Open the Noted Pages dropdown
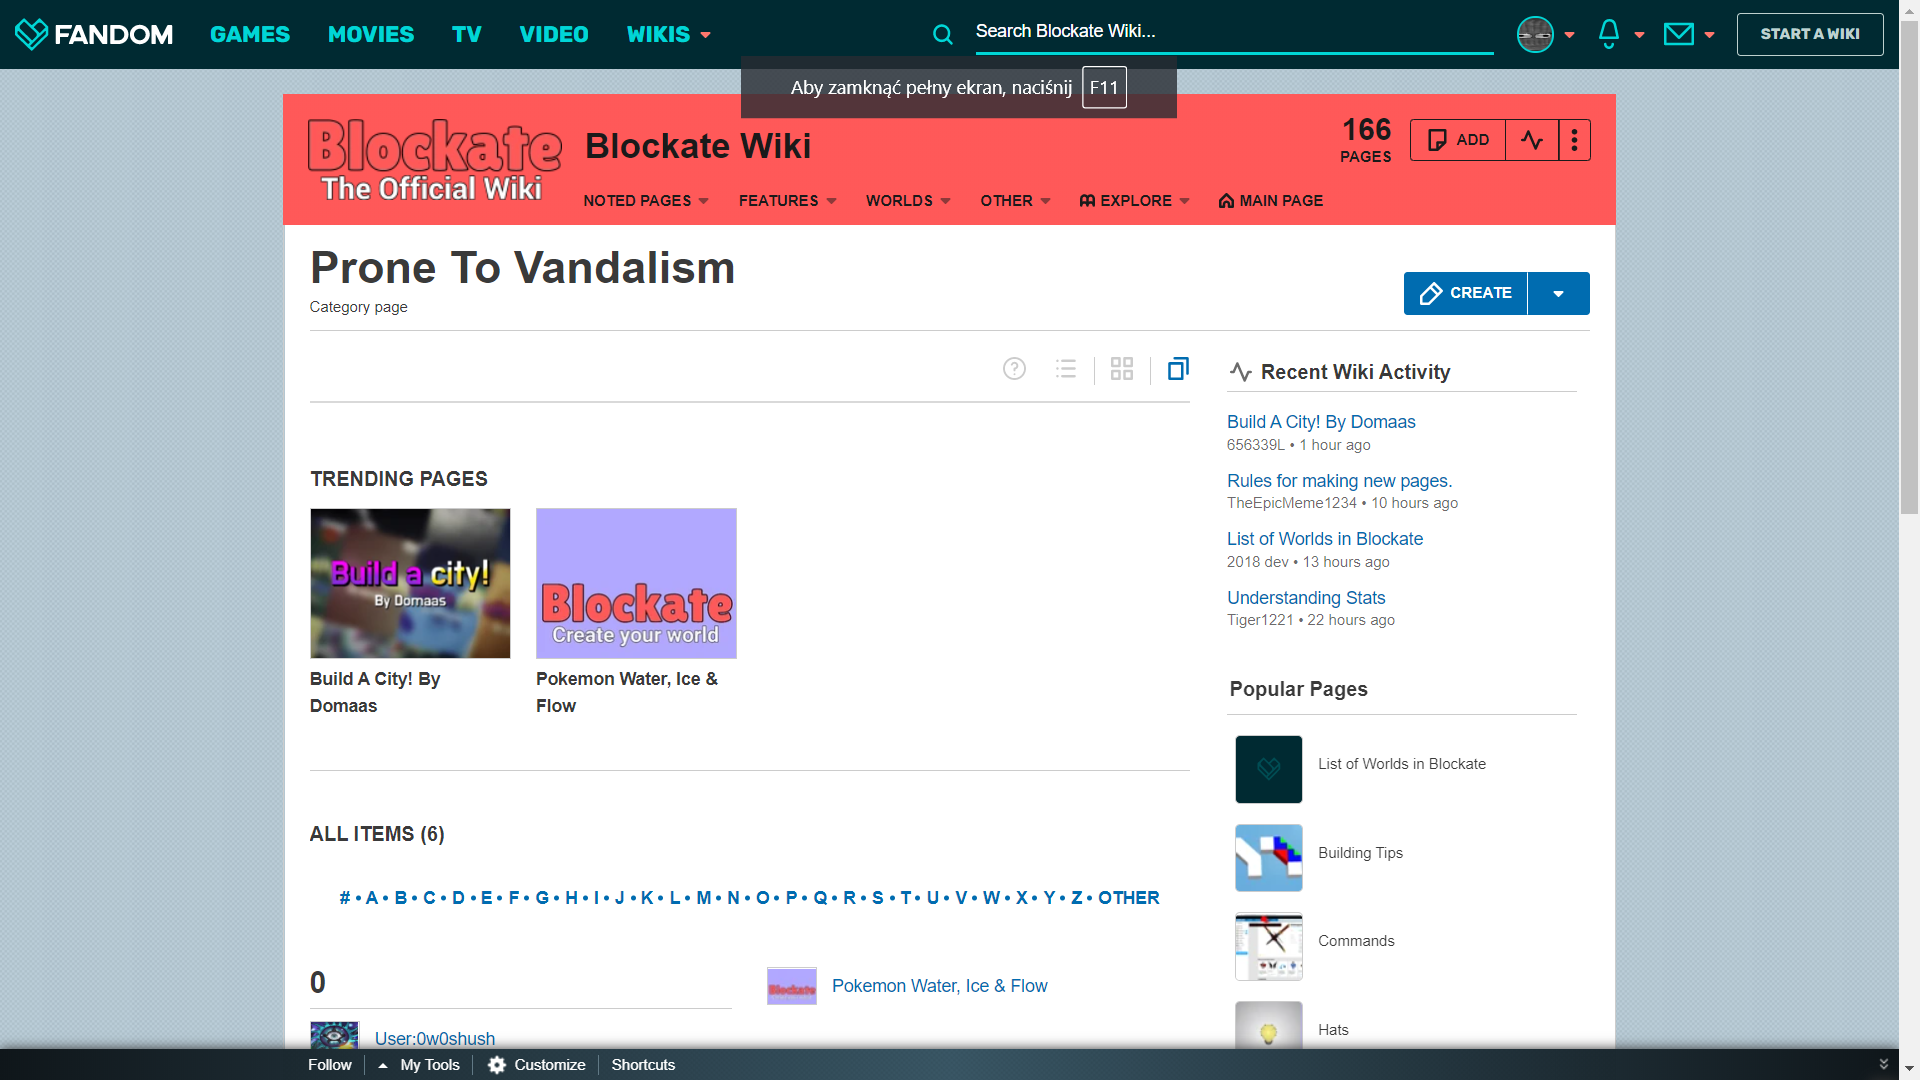Viewport: 1920px width, 1080px height. [x=645, y=201]
